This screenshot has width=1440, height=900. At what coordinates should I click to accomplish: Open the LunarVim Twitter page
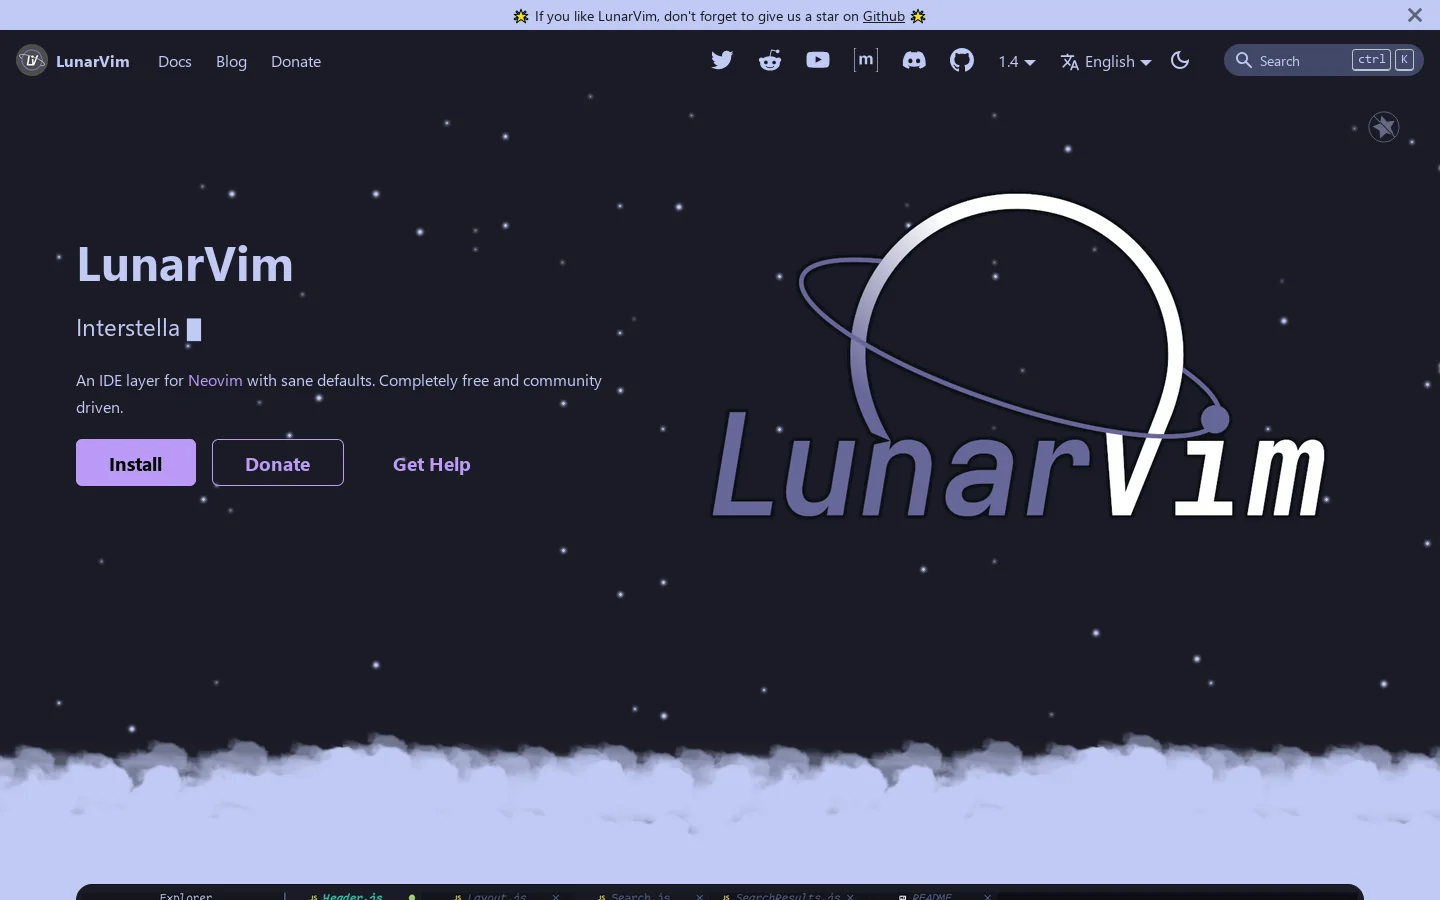coord(722,60)
